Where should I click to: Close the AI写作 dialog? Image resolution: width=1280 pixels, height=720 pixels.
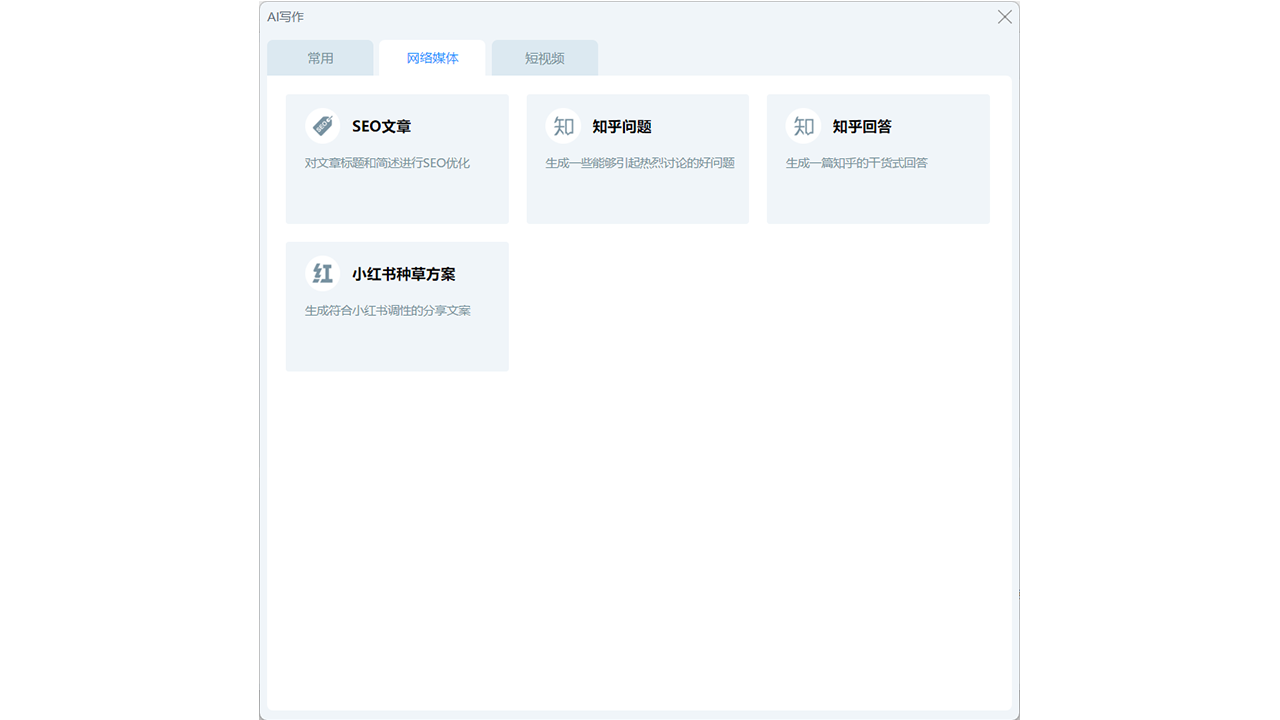(1004, 16)
